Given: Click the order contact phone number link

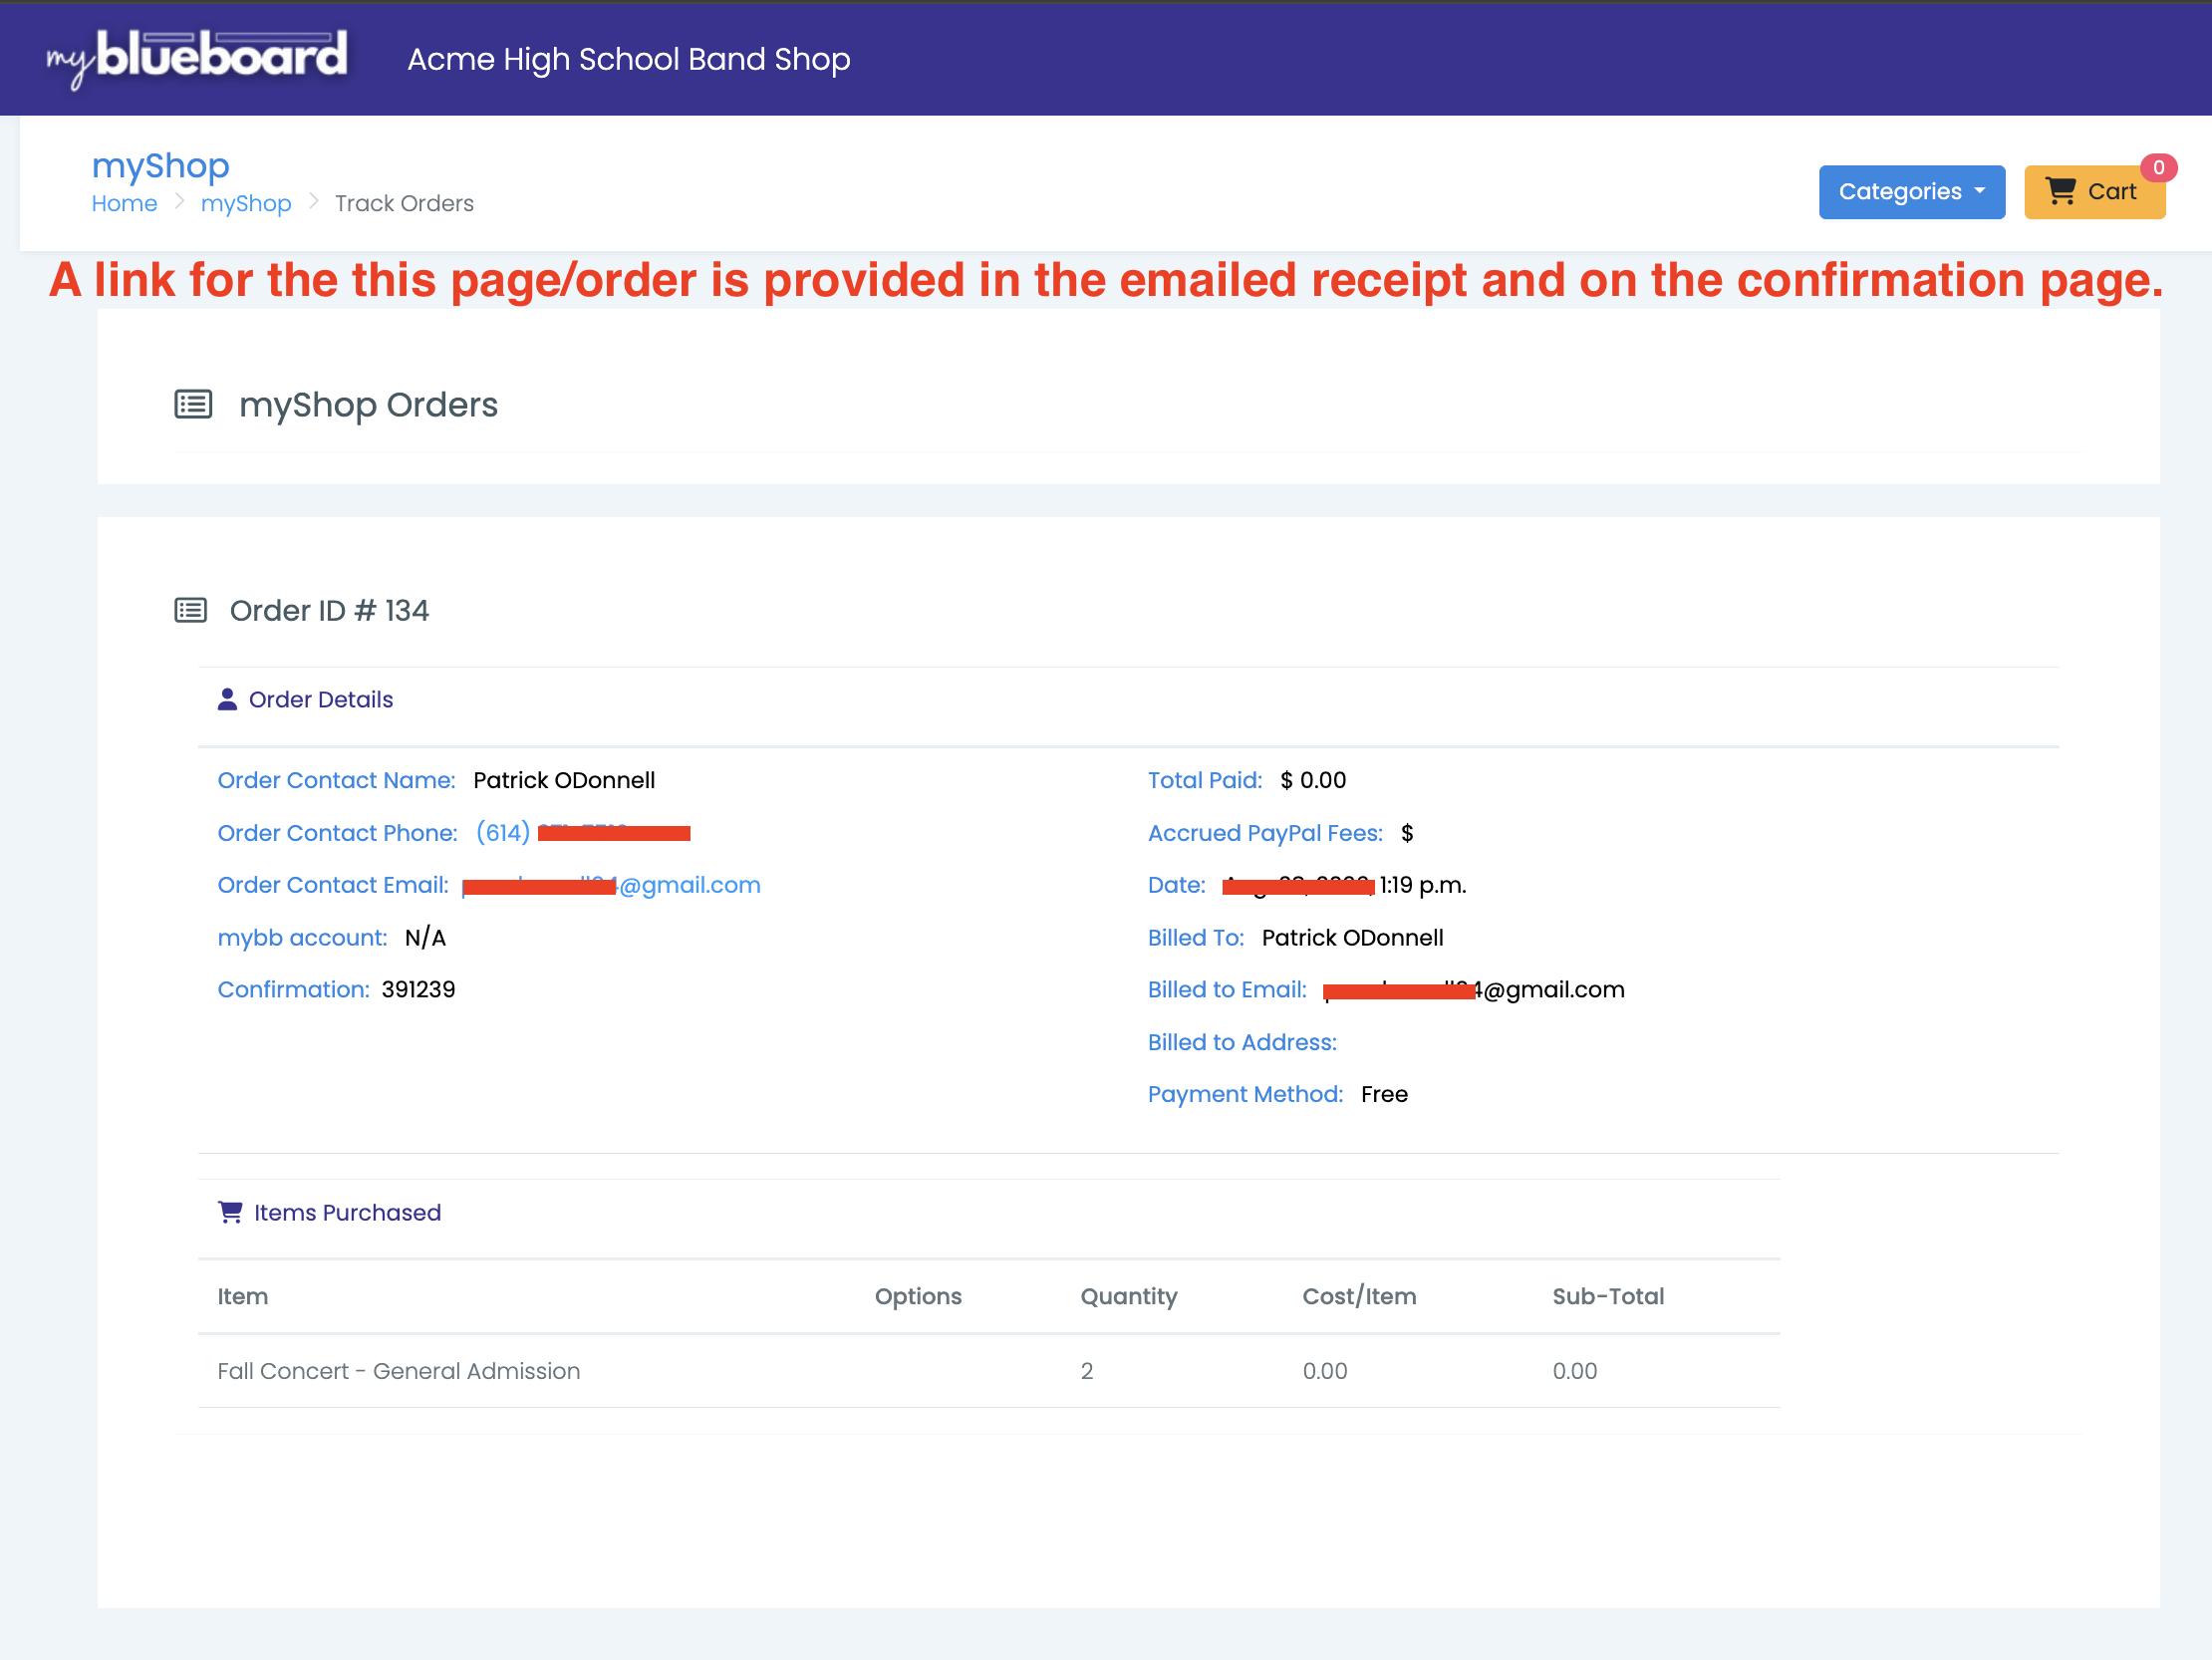Looking at the screenshot, I should (583, 832).
